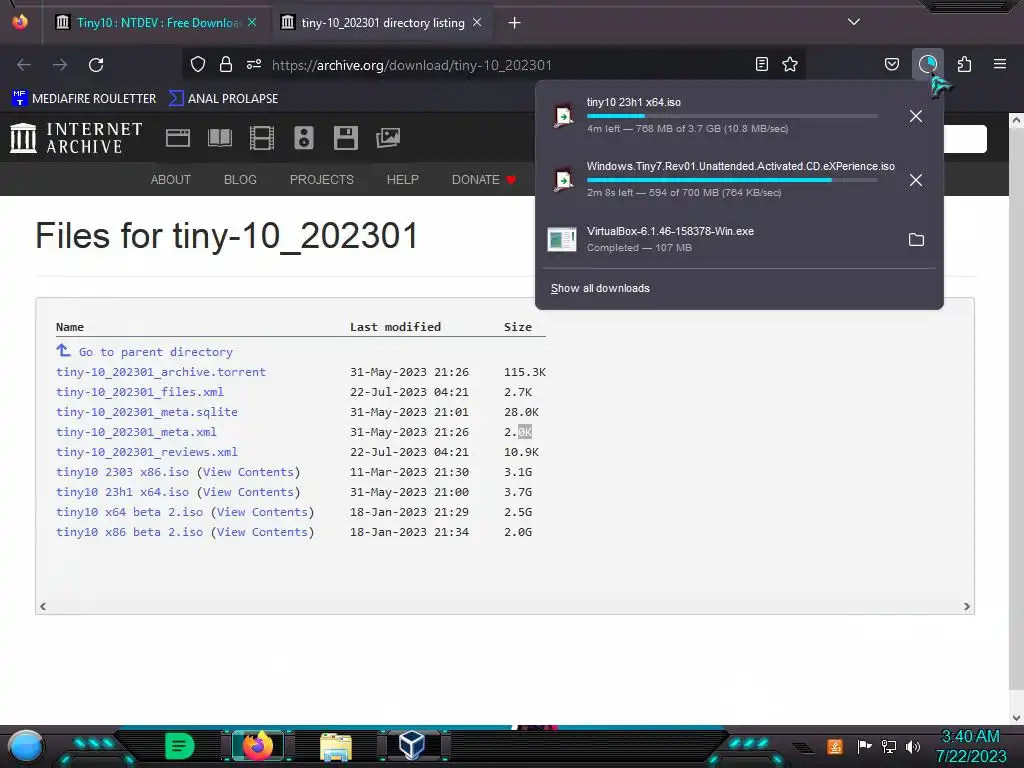
Task: Open tiny-10_202301_meta.sqlite
Action: (x=147, y=412)
